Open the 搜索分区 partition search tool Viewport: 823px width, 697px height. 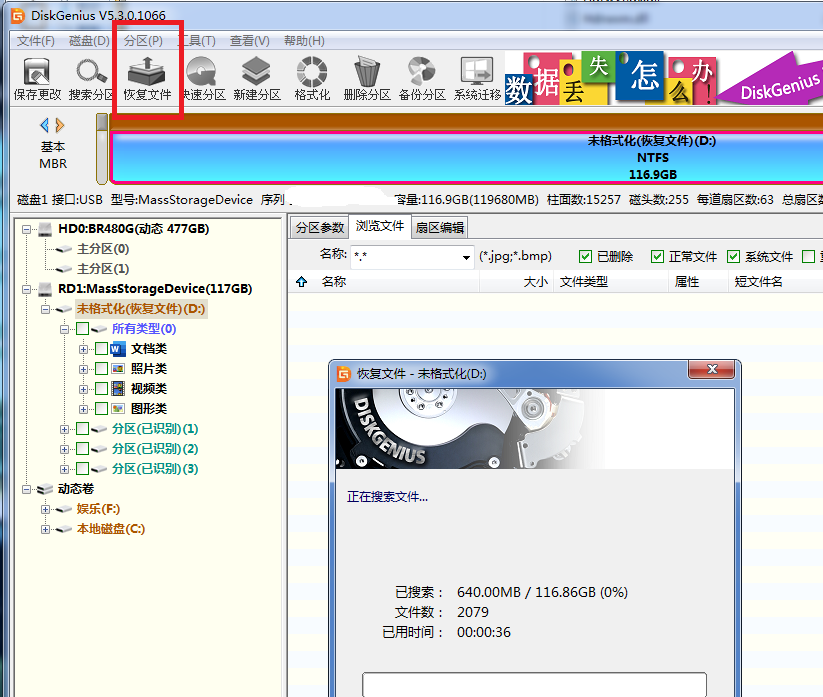click(x=91, y=79)
